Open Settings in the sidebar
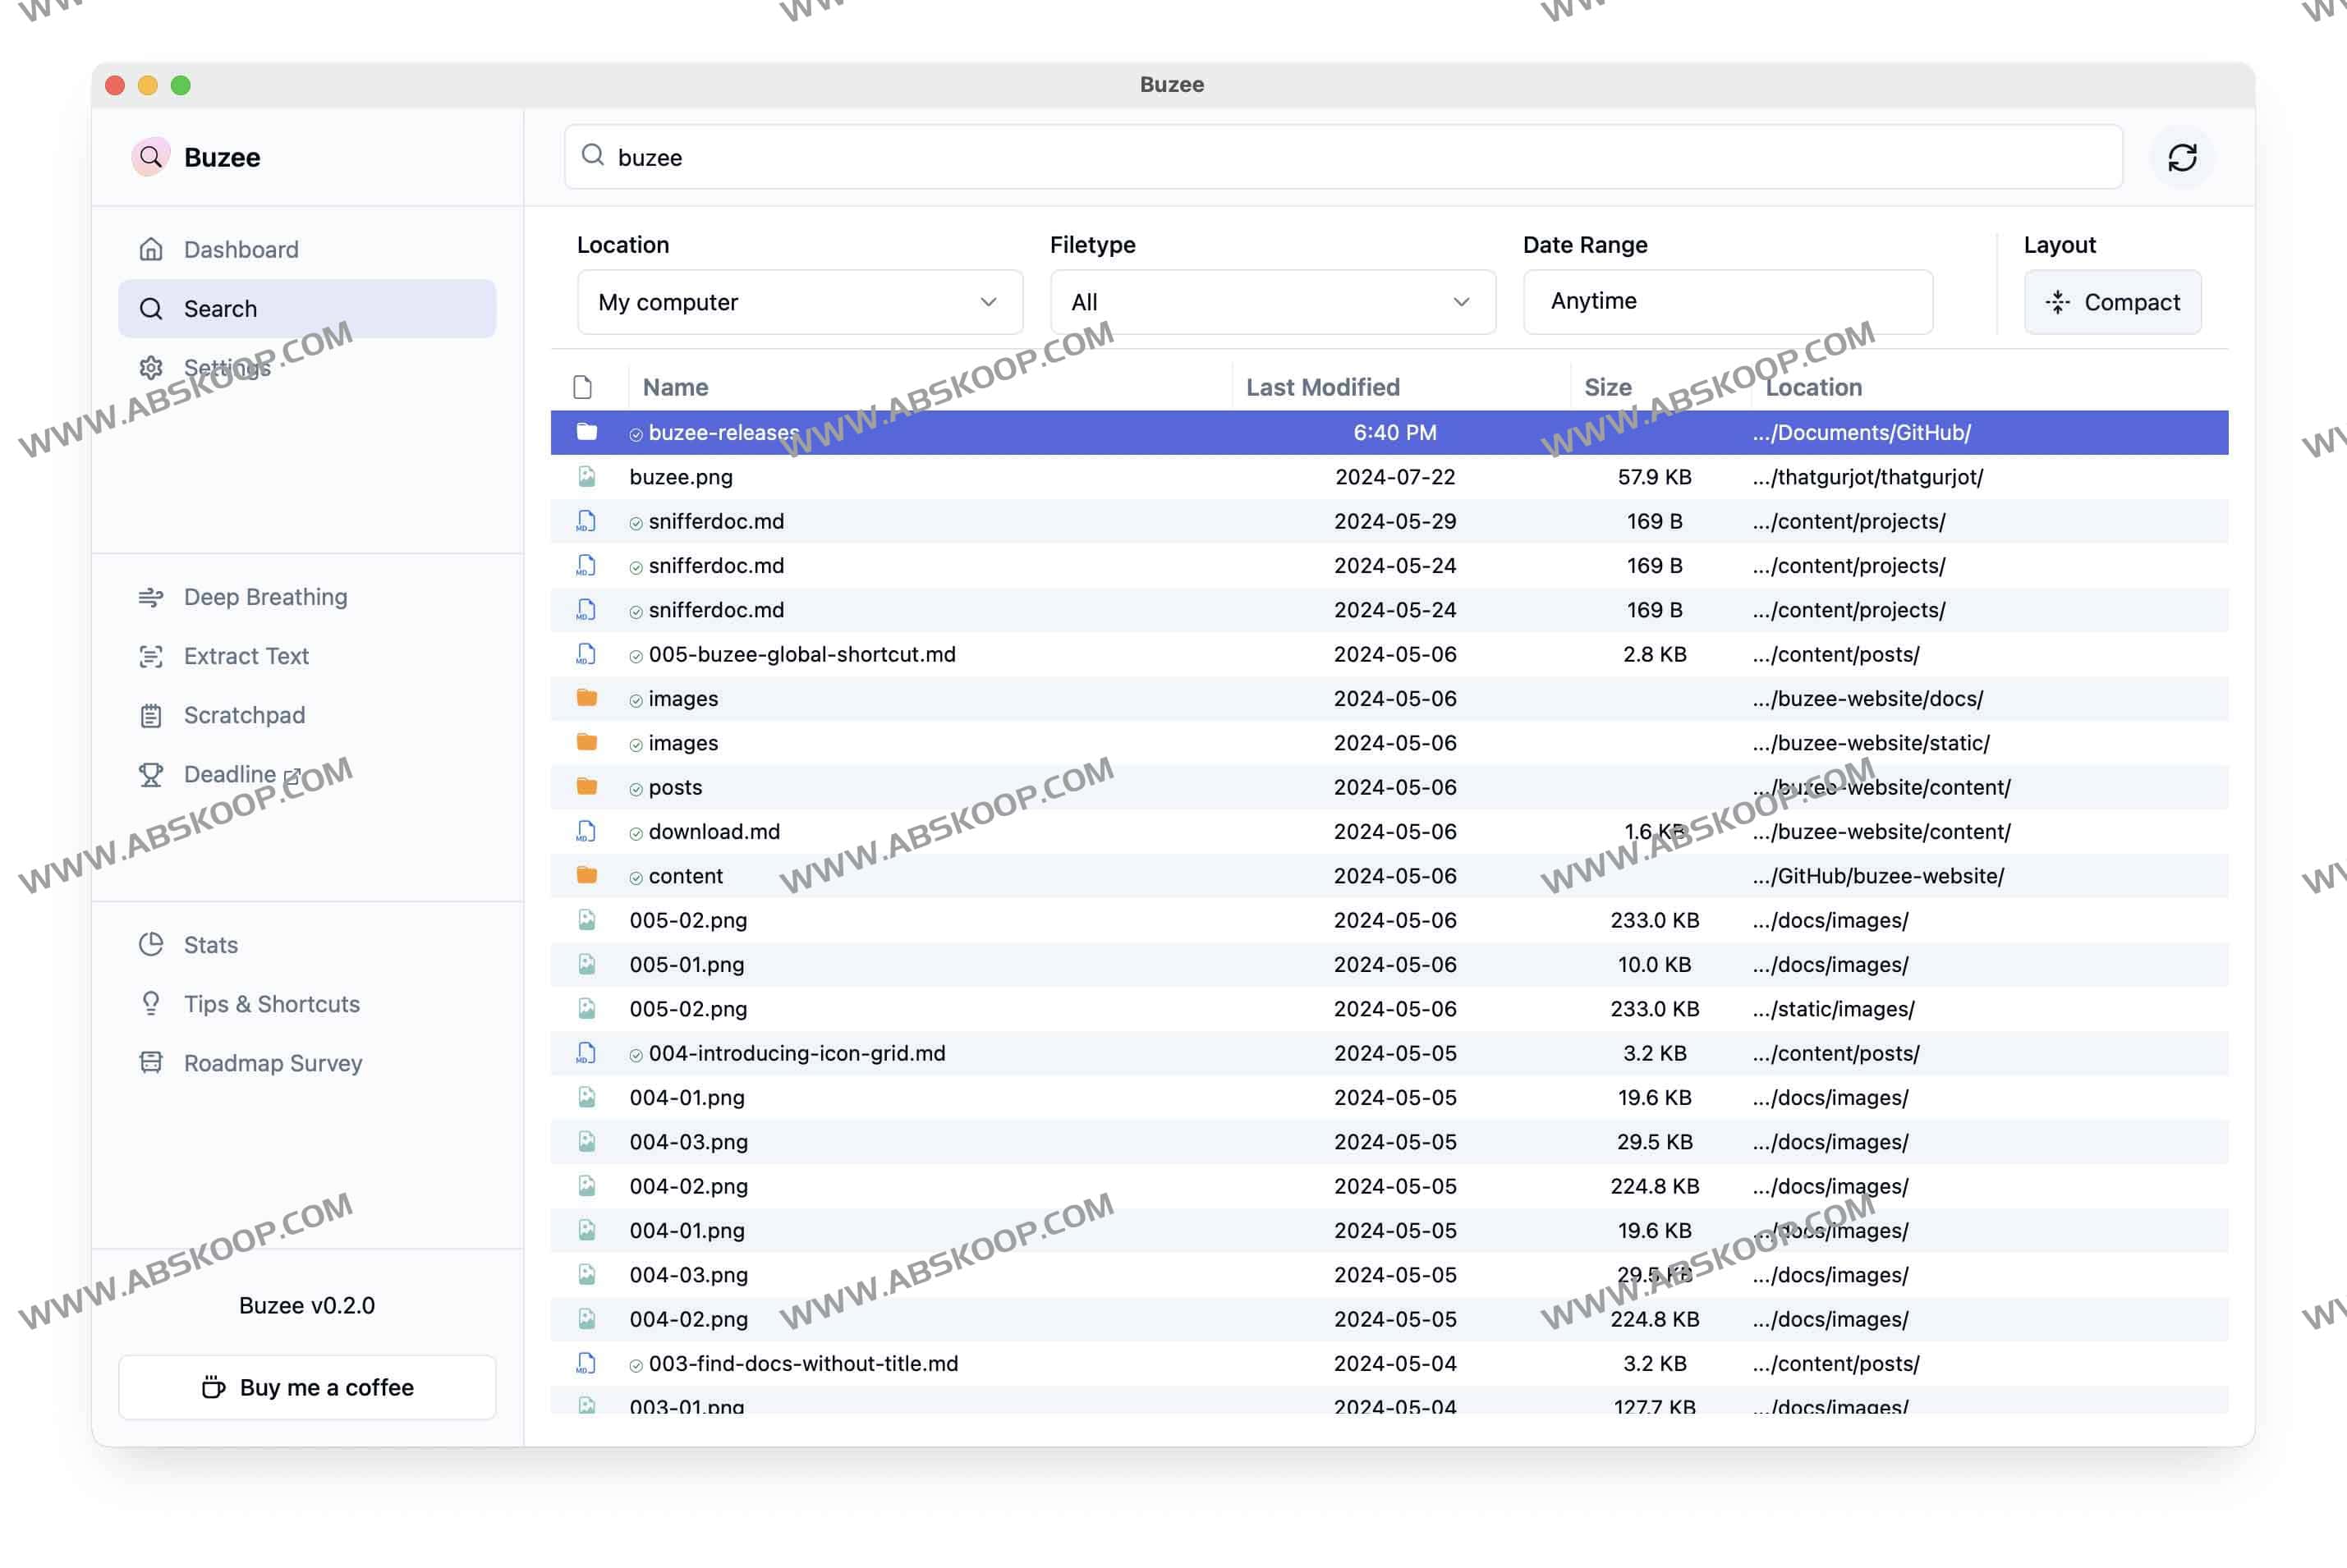This screenshot has height=1568, width=2347. coord(227,368)
